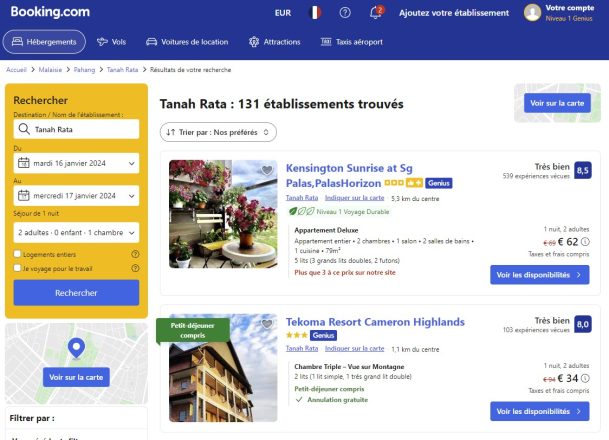The height and width of the screenshot is (440, 609).
Task: Open check-out date dropdown mercredi 17 janvier
Action: pos(76,196)
